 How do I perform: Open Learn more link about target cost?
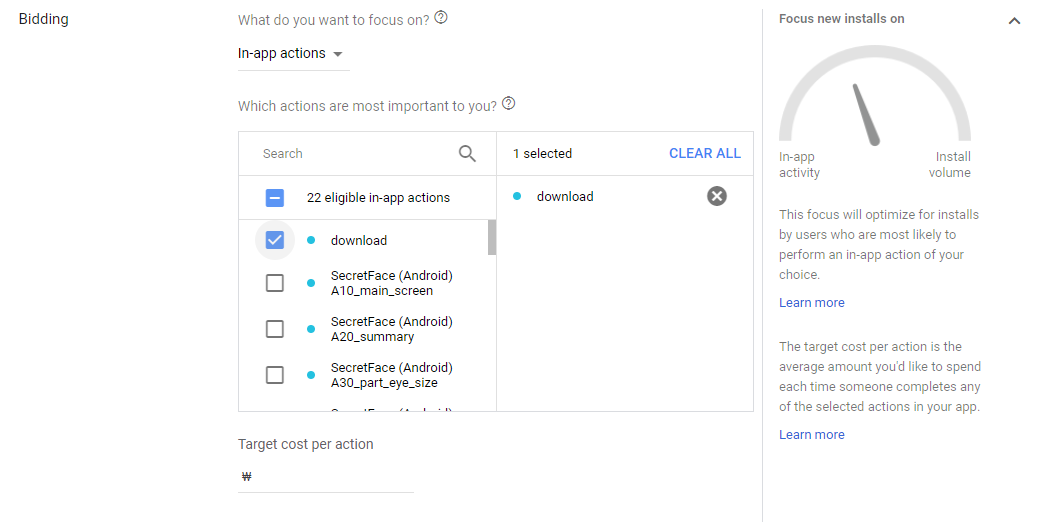tap(811, 435)
